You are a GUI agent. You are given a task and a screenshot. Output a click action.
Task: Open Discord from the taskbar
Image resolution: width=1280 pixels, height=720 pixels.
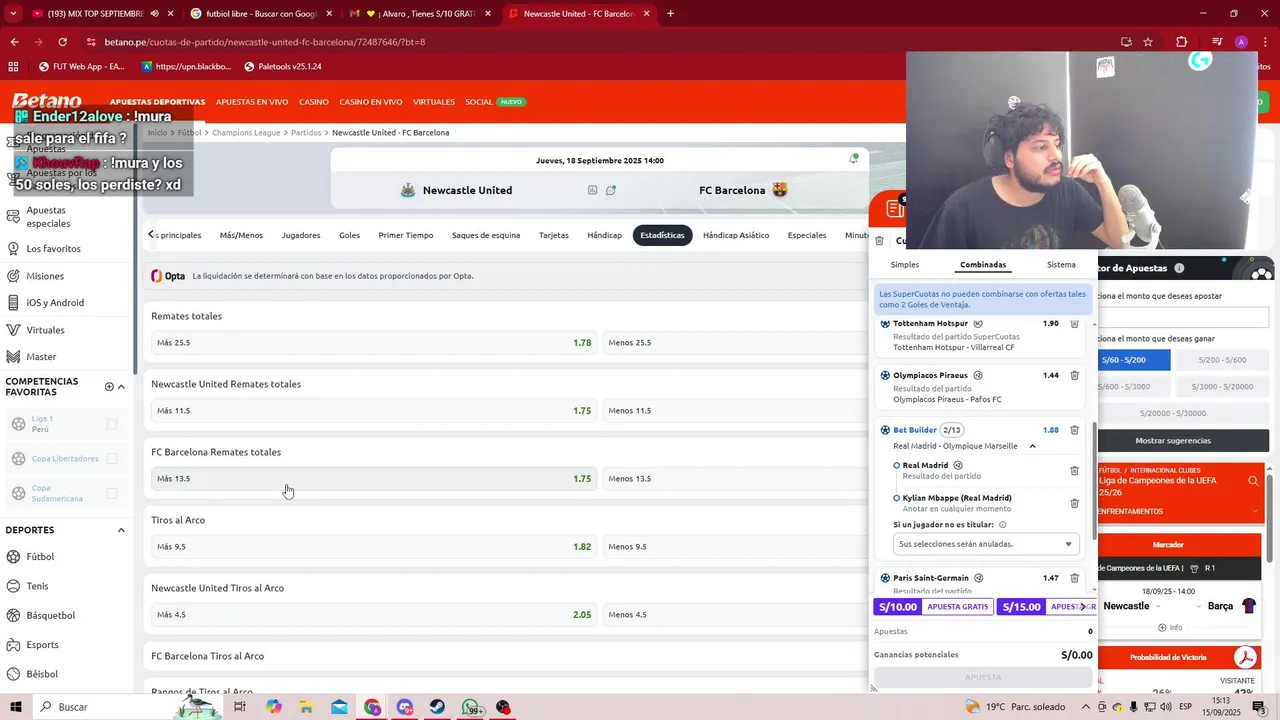(x=405, y=707)
